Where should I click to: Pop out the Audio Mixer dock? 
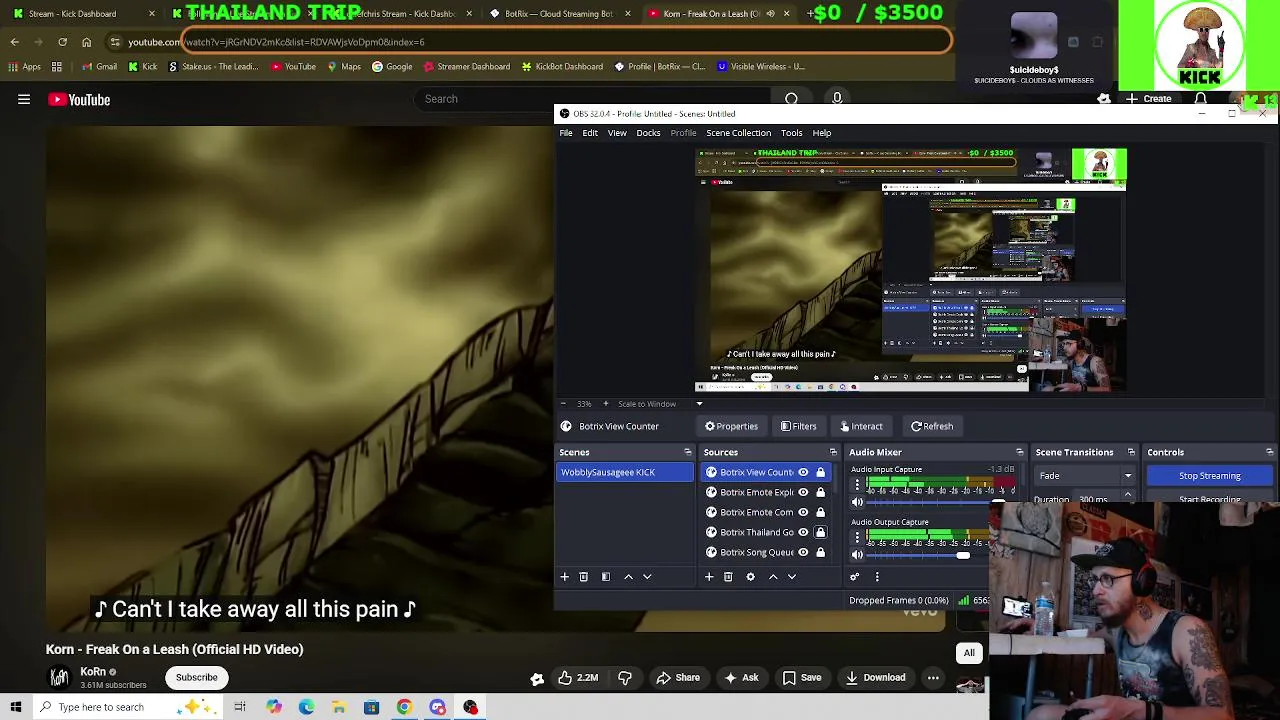(1019, 452)
